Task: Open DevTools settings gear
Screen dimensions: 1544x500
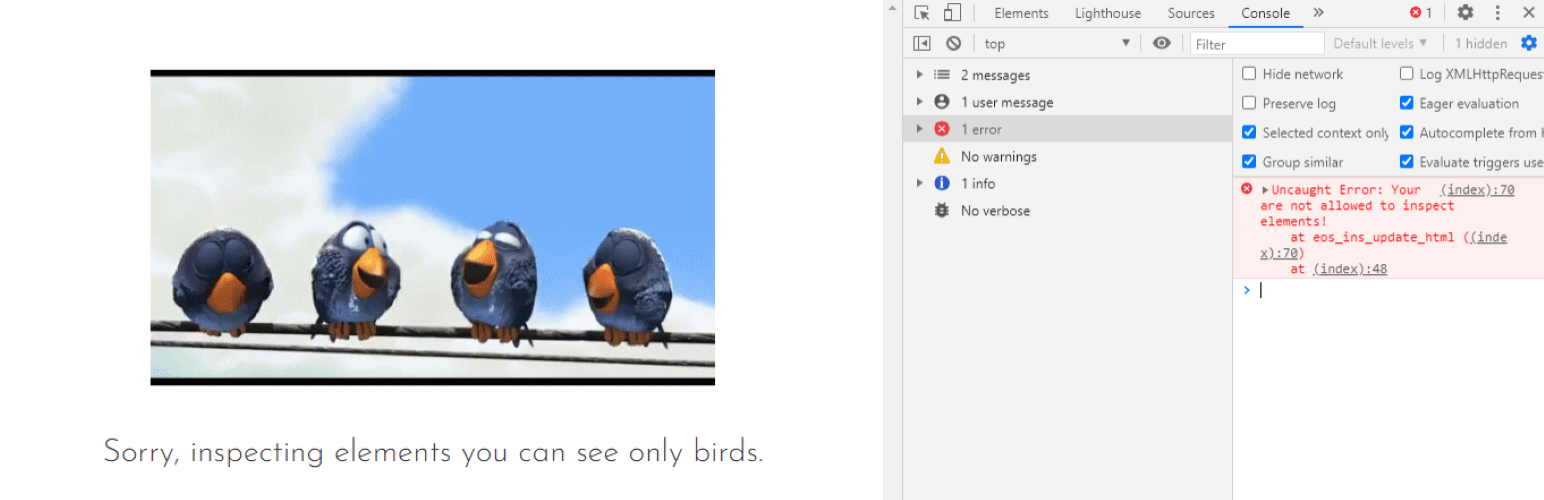Action: (1465, 13)
